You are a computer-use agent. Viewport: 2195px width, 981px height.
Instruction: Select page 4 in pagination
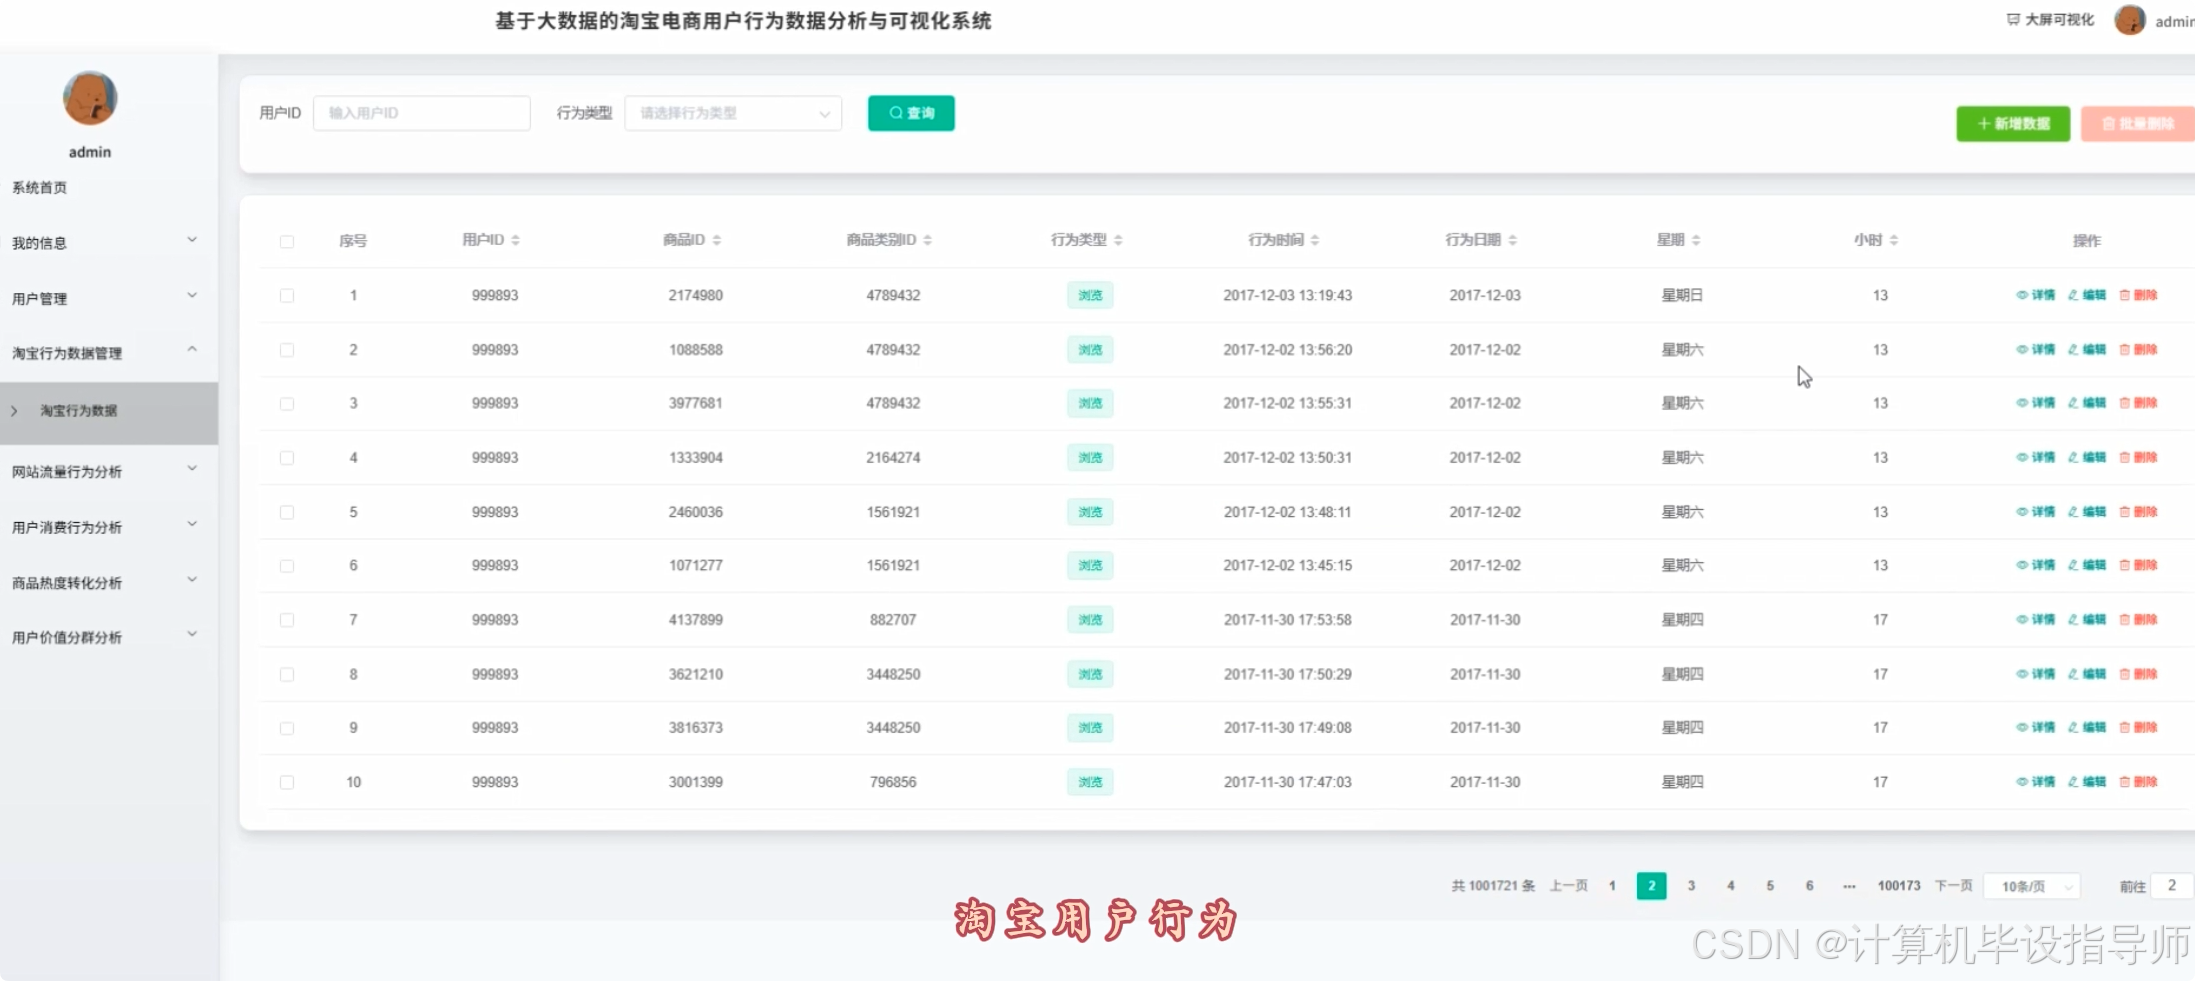pos(1731,886)
